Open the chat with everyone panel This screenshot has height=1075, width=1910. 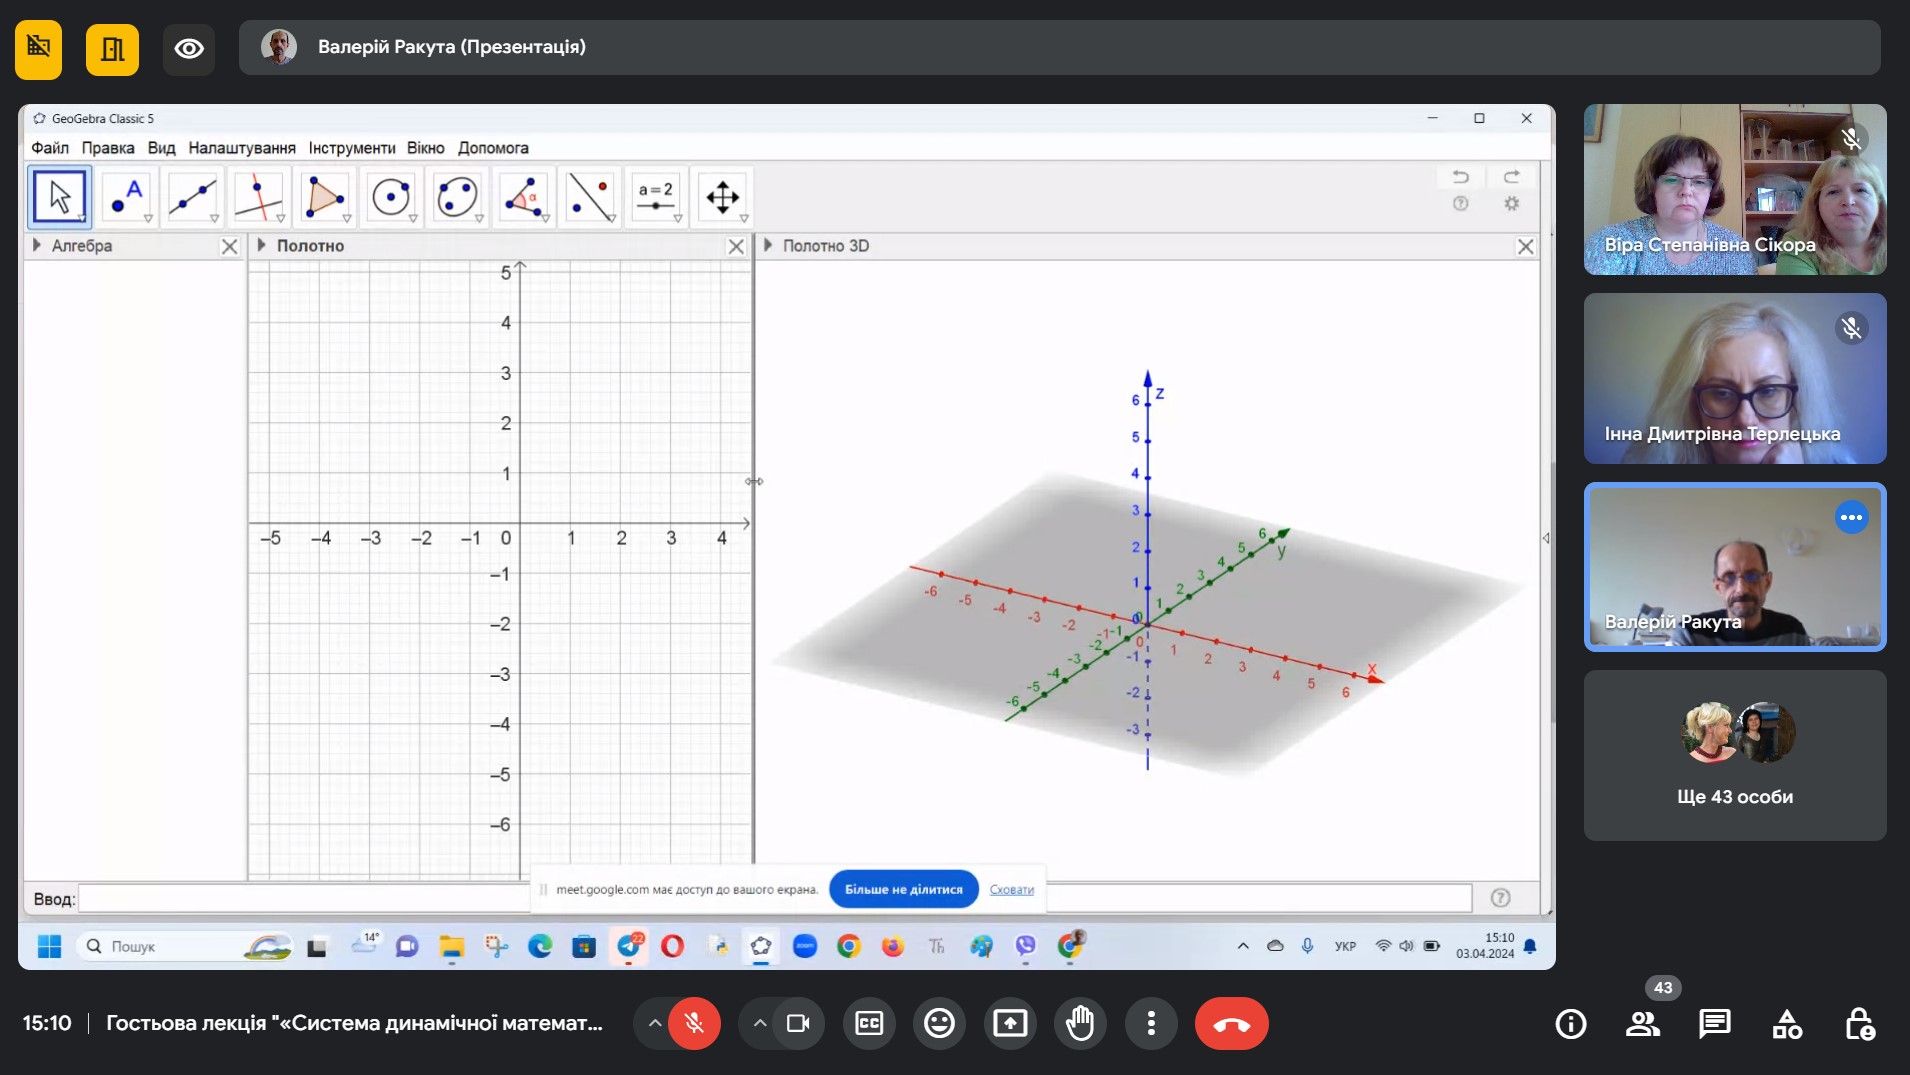click(x=1715, y=1023)
